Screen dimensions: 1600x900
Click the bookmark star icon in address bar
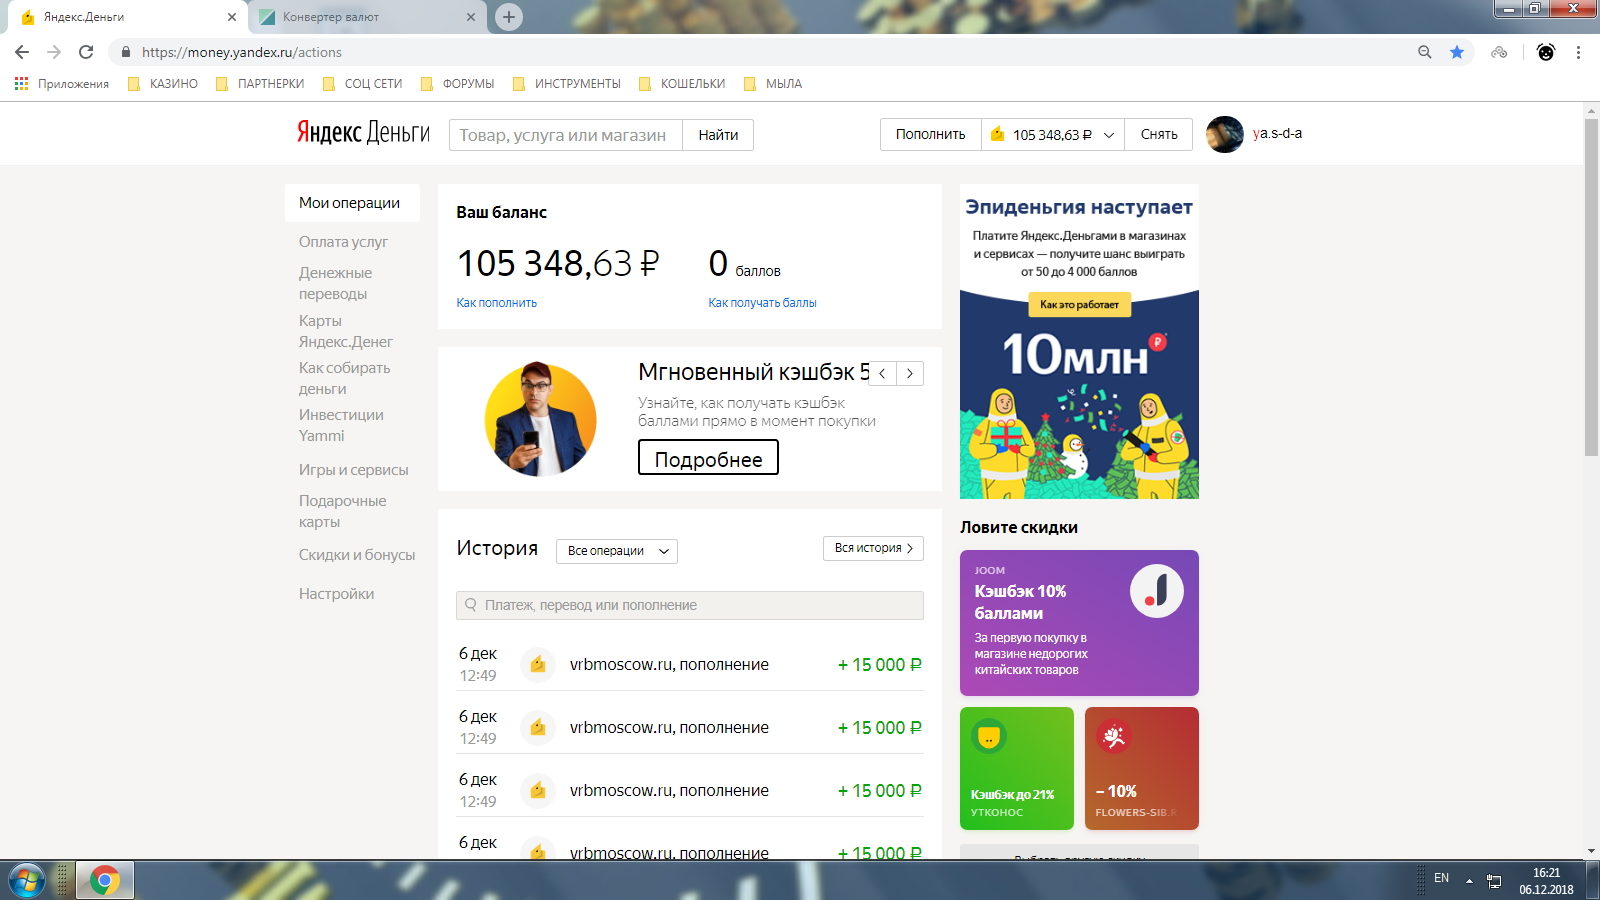pyautogui.click(x=1457, y=52)
